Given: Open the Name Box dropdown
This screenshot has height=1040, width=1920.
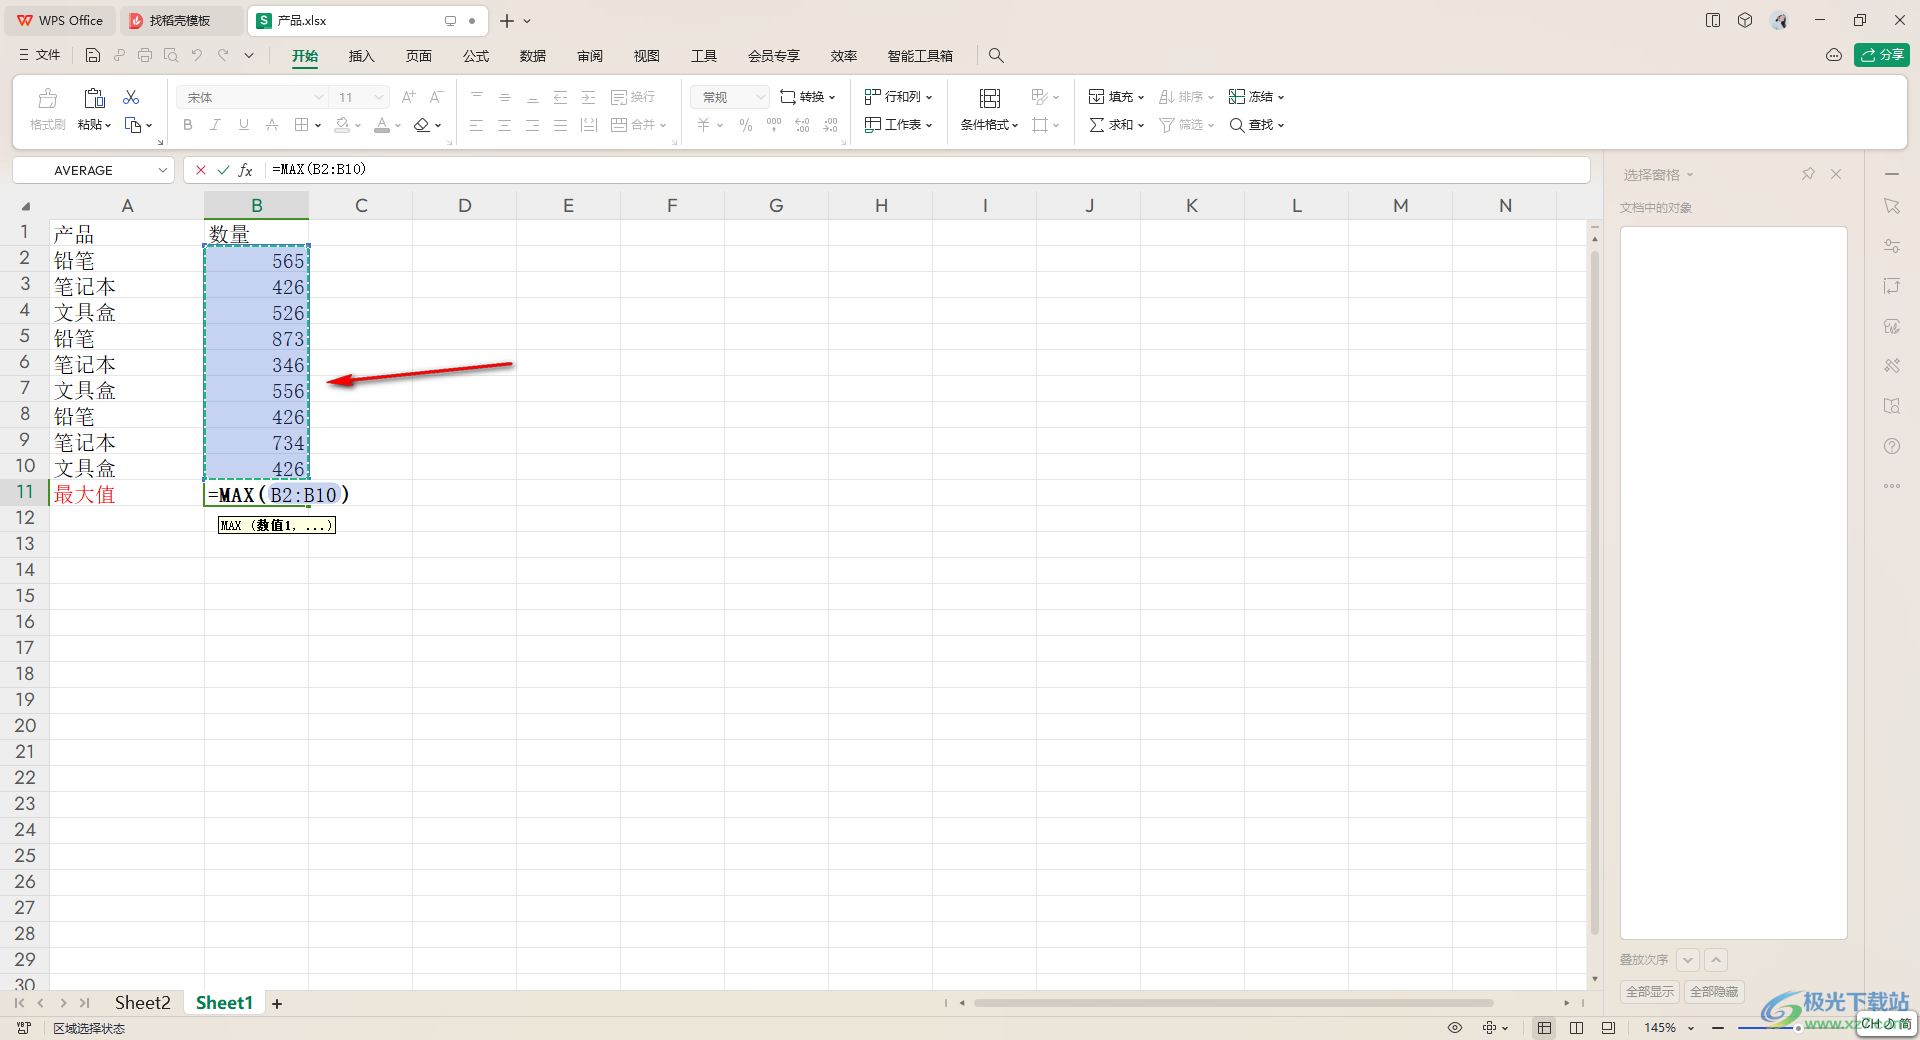Looking at the screenshot, I should pyautogui.click(x=163, y=170).
